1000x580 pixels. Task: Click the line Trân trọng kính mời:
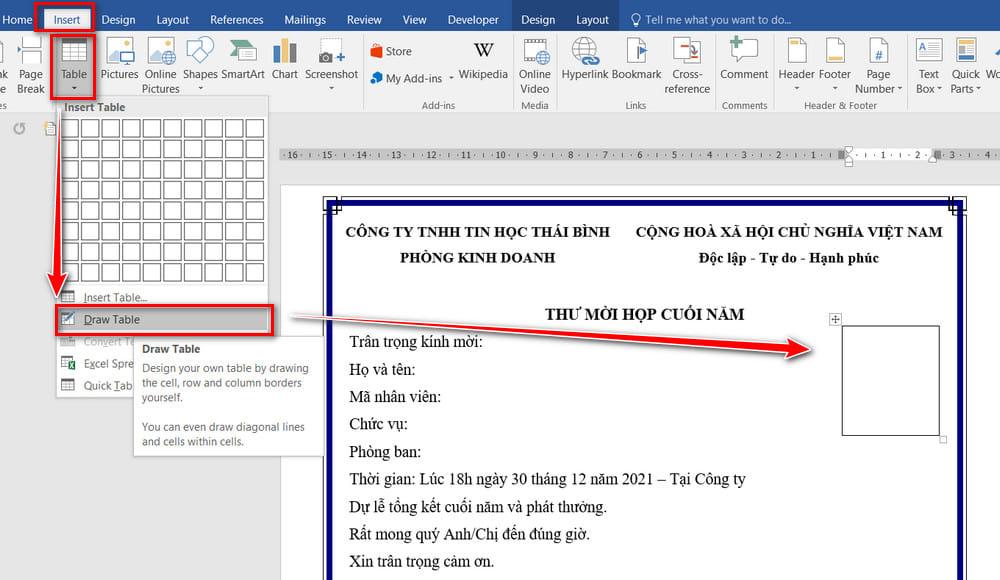[x=416, y=342]
